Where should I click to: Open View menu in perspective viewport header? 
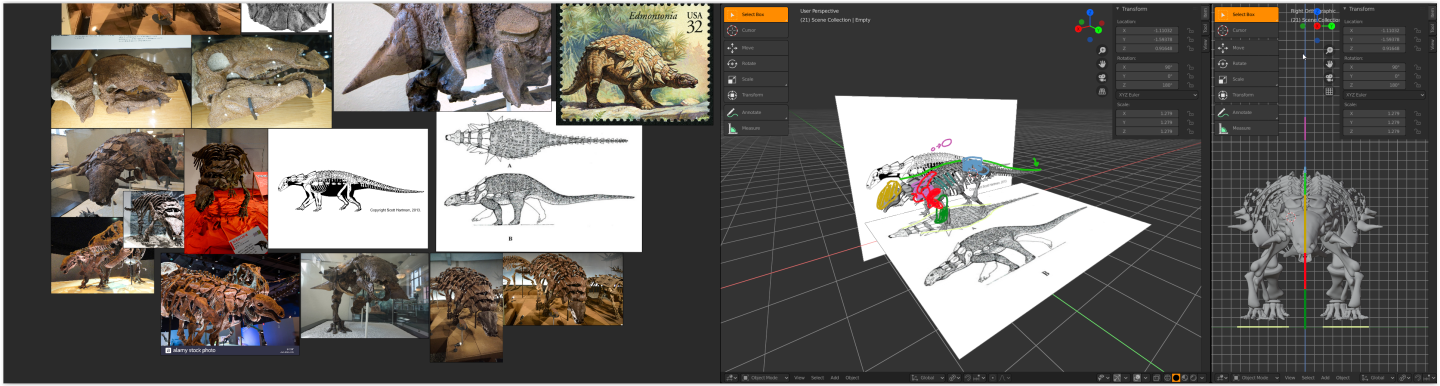(799, 378)
